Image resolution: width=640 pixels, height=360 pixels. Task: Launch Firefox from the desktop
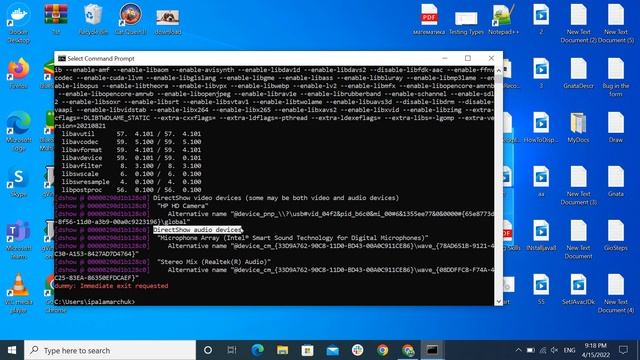click(x=18, y=73)
